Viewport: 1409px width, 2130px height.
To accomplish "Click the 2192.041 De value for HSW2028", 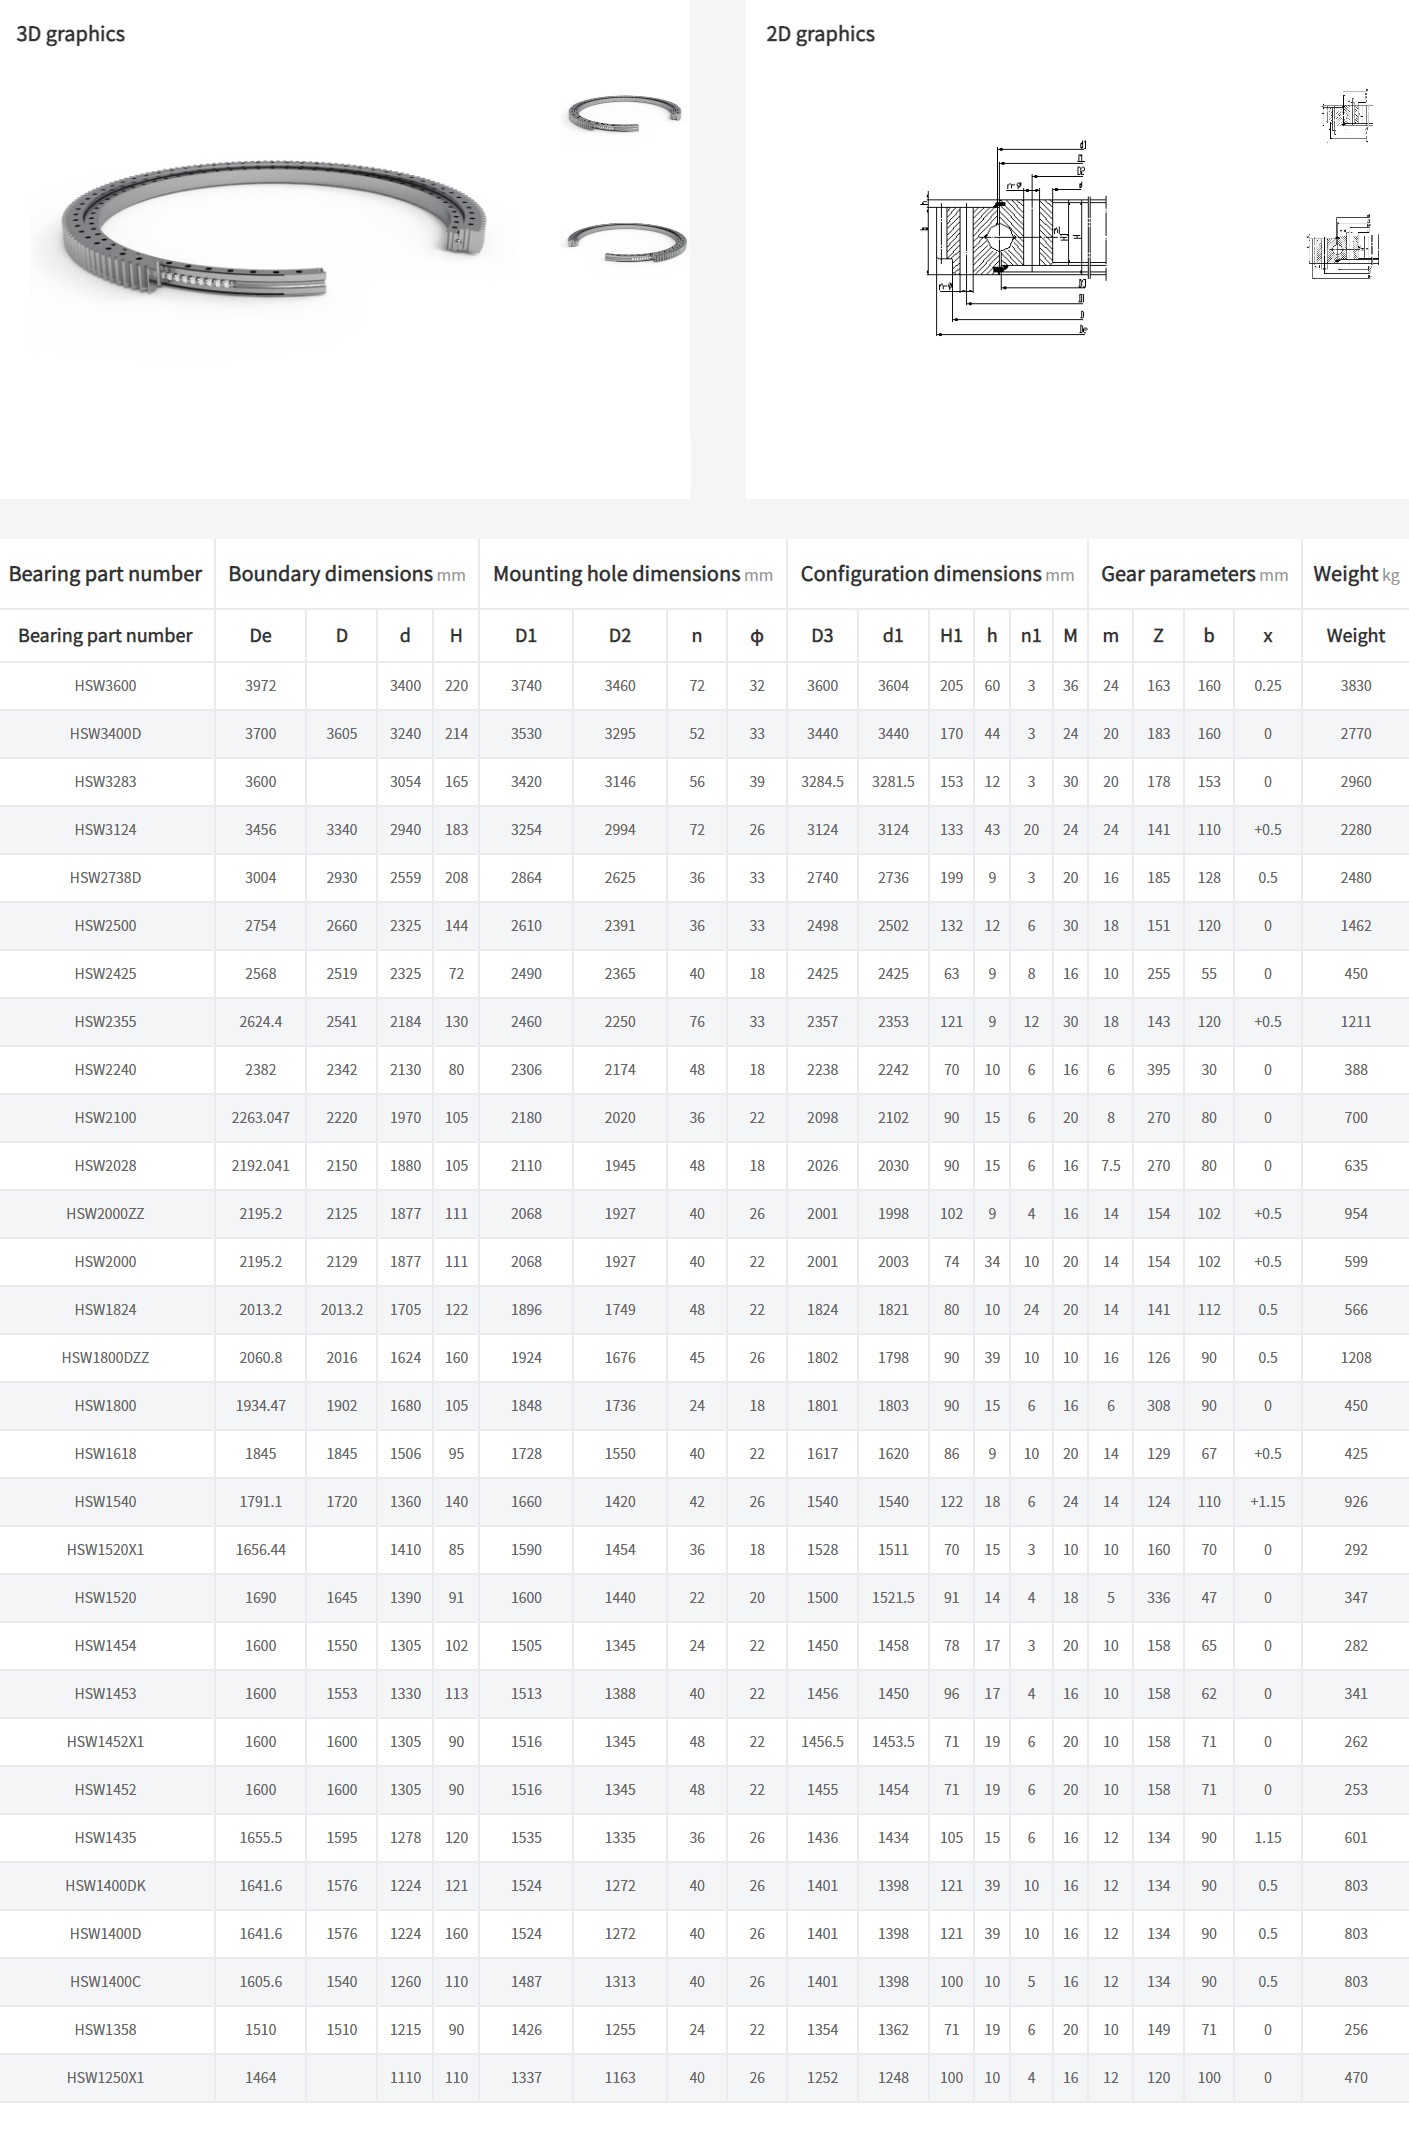I will (x=261, y=1166).
